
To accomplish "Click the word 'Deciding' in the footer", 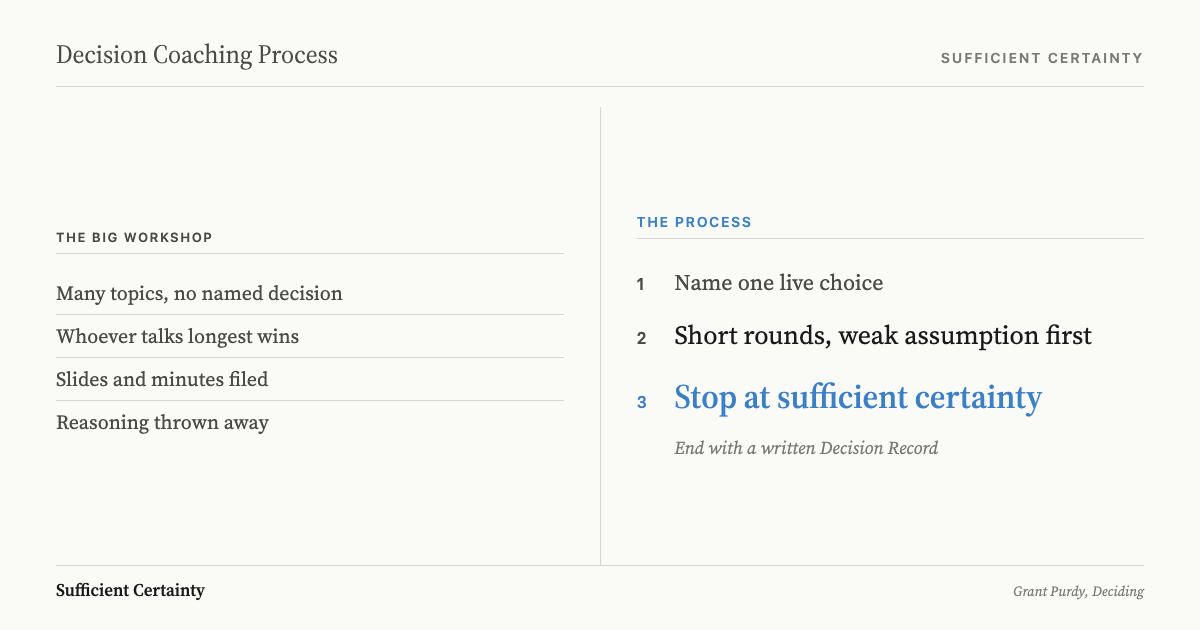I will pyautogui.click(x=1118, y=592).
